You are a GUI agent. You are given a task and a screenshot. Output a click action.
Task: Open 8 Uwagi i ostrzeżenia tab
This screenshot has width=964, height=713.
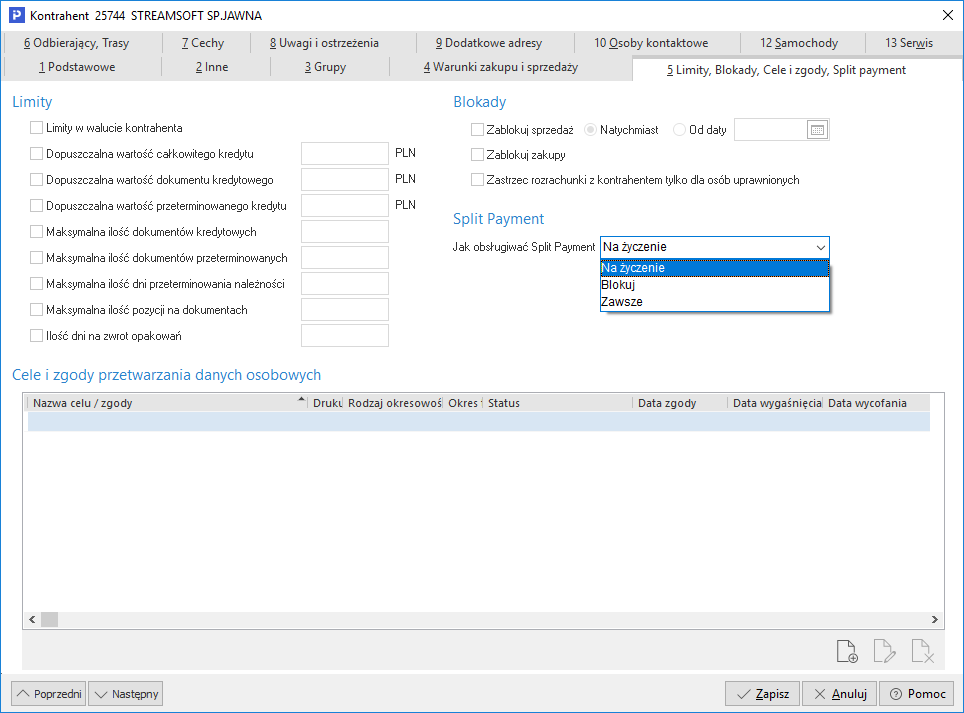click(x=324, y=43)
